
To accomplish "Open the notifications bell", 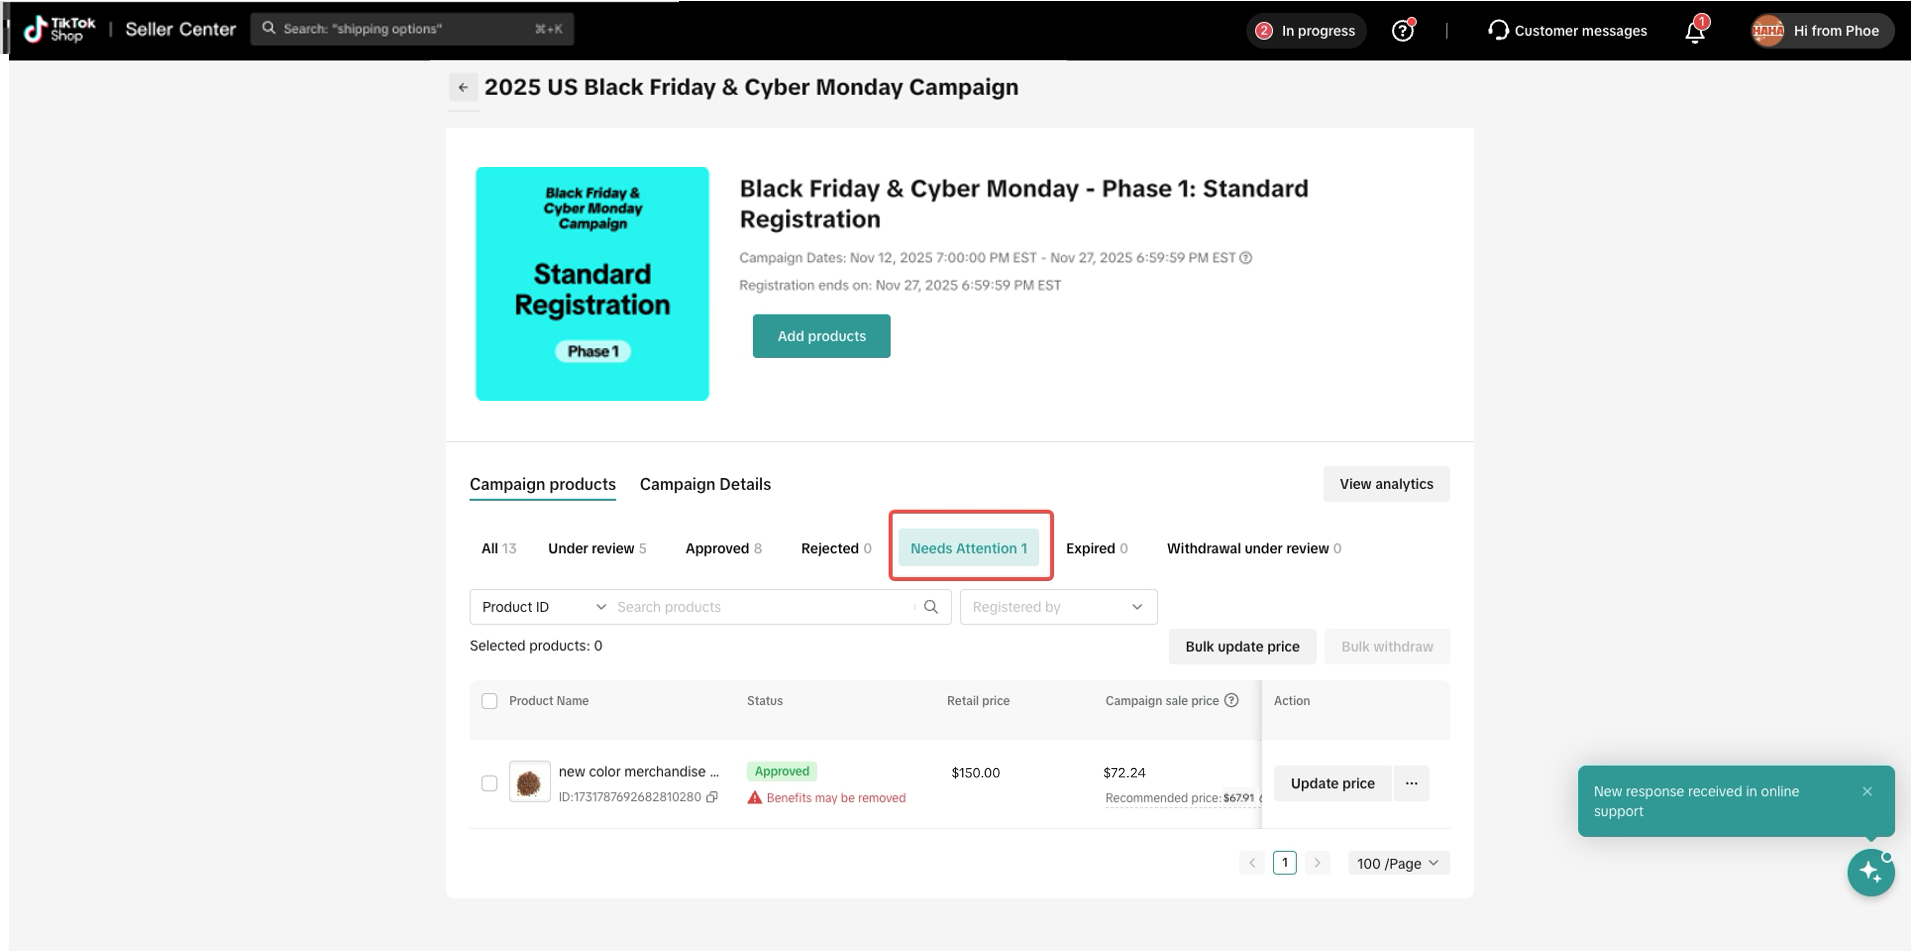I will coord(1695,31).
